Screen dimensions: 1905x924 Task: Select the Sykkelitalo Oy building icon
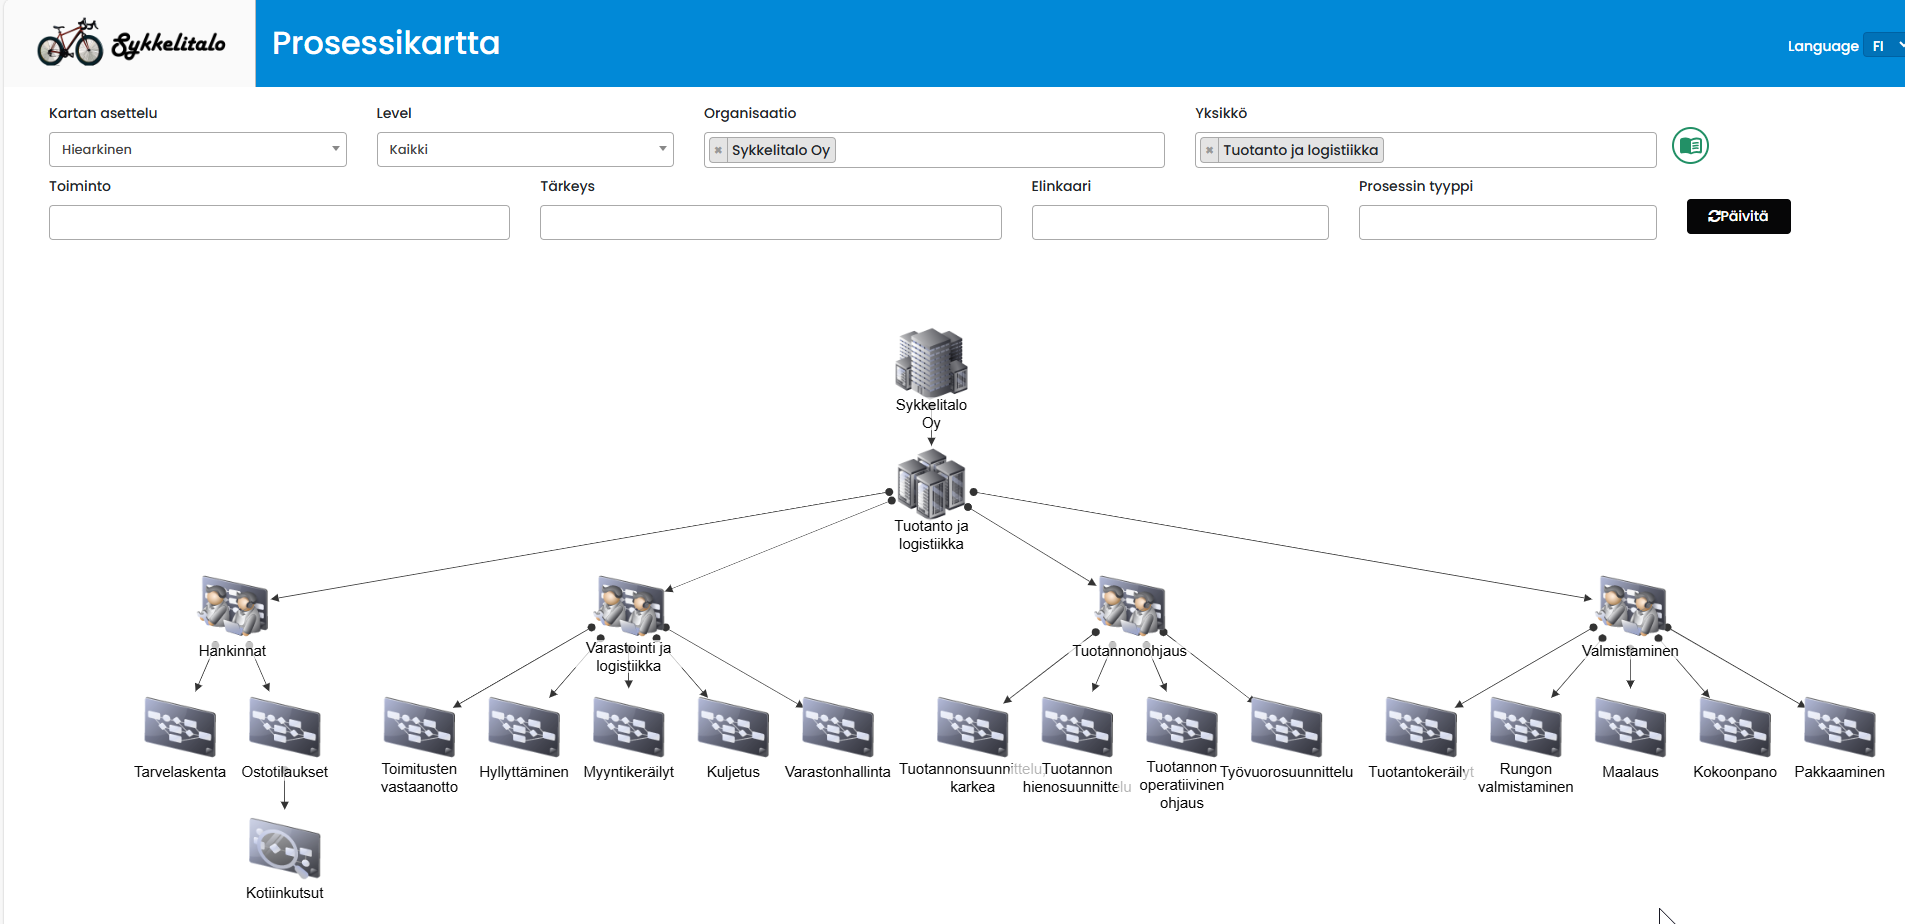click(x=931, y=361)
